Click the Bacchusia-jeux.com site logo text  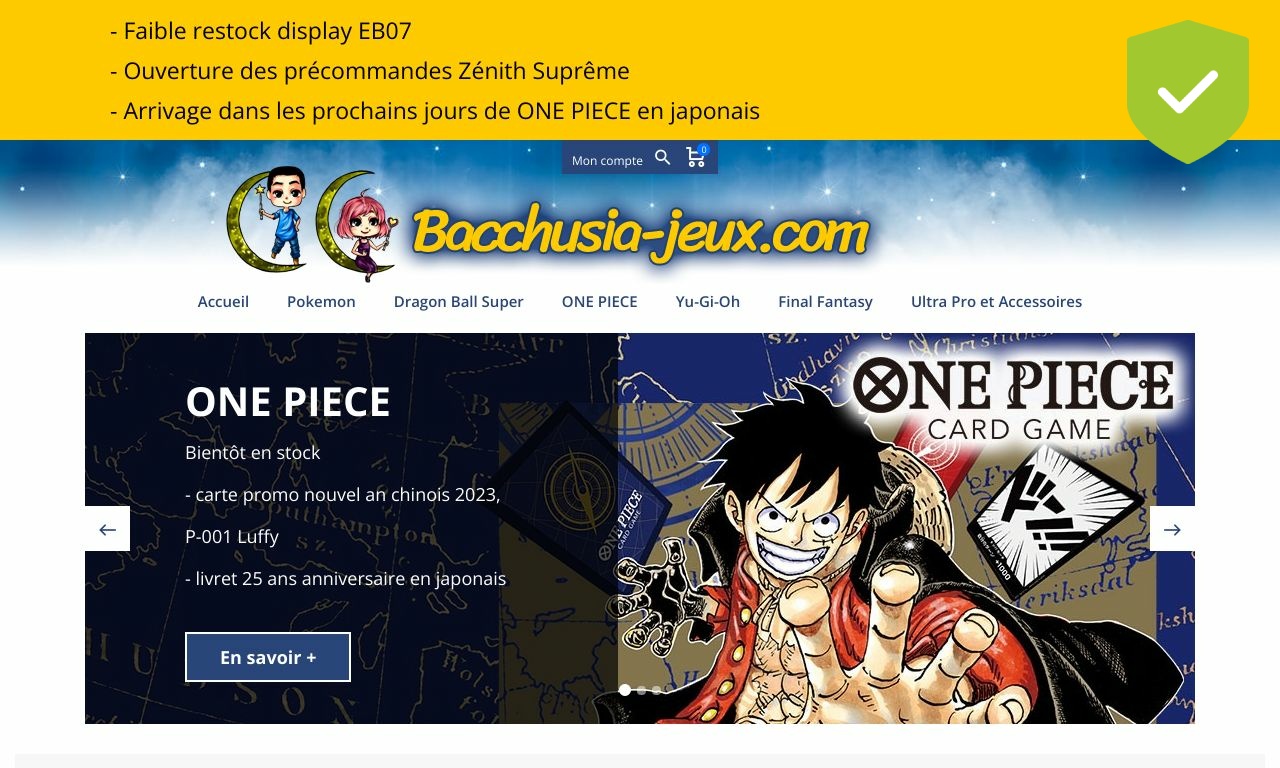point(640,234)
